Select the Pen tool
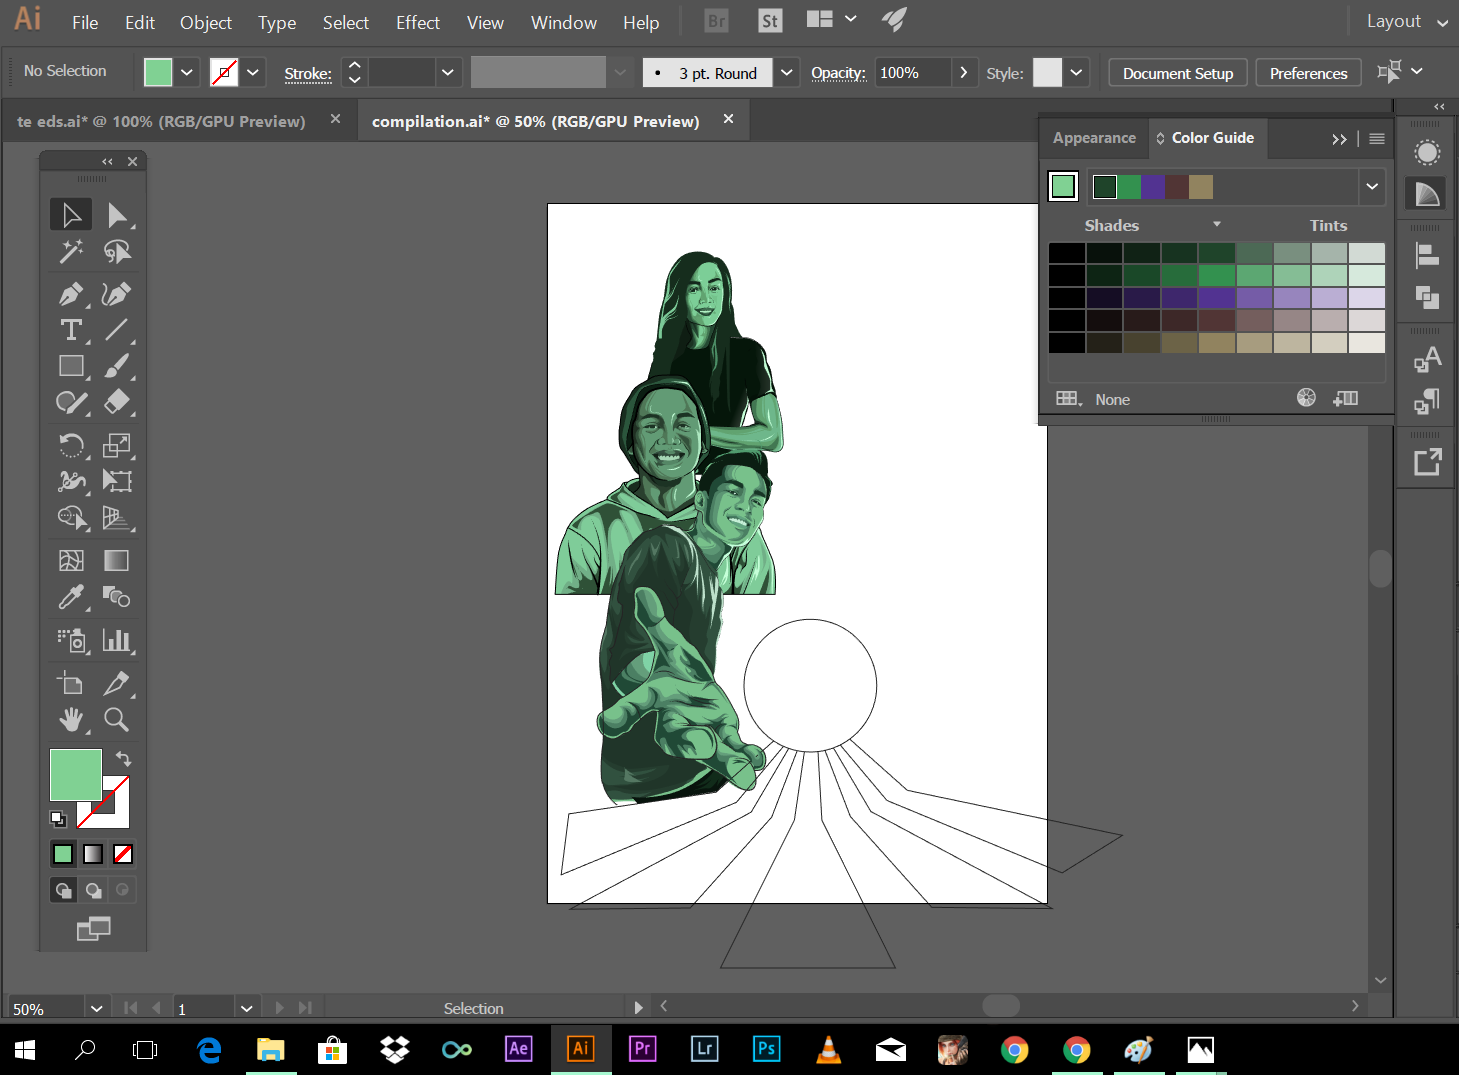The height and width of the screenshot is (1075, 1459). coord(70,294)
